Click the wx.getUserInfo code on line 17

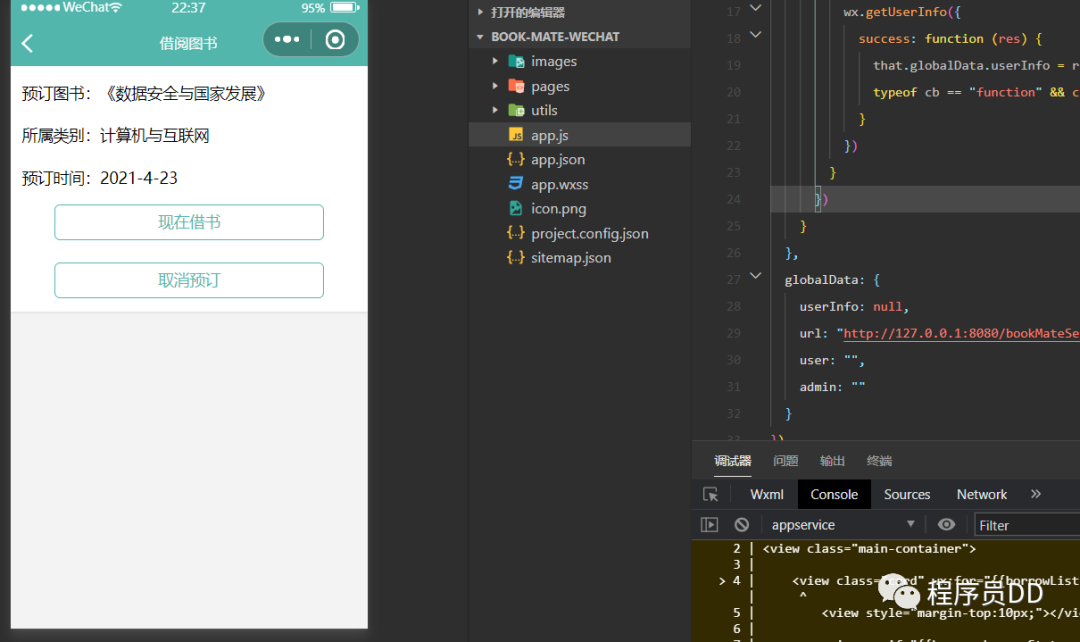tap(902, 12)
